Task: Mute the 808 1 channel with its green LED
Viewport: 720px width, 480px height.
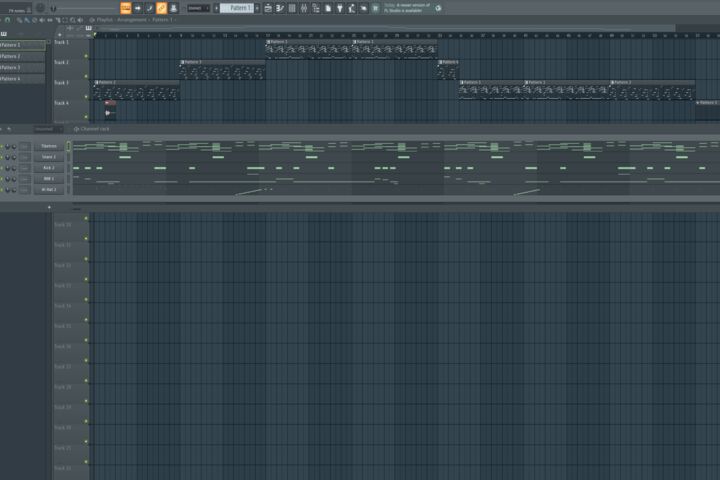Action: click(2, 179)
